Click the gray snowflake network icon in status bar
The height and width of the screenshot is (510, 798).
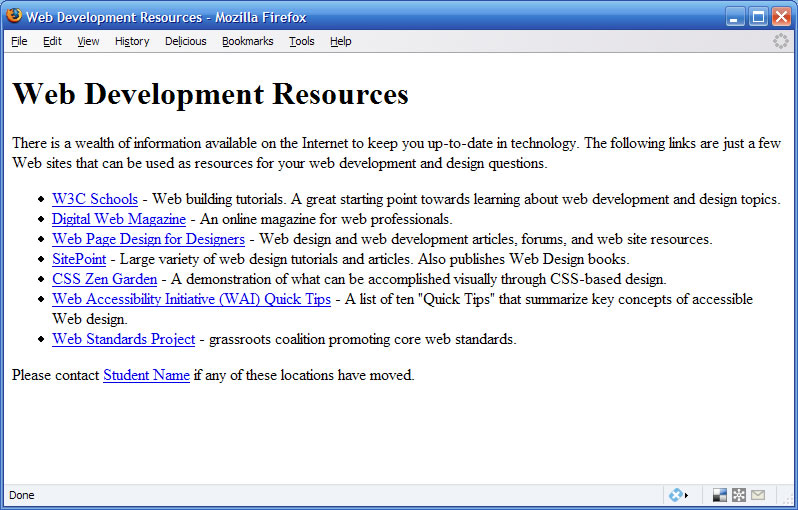738,495
